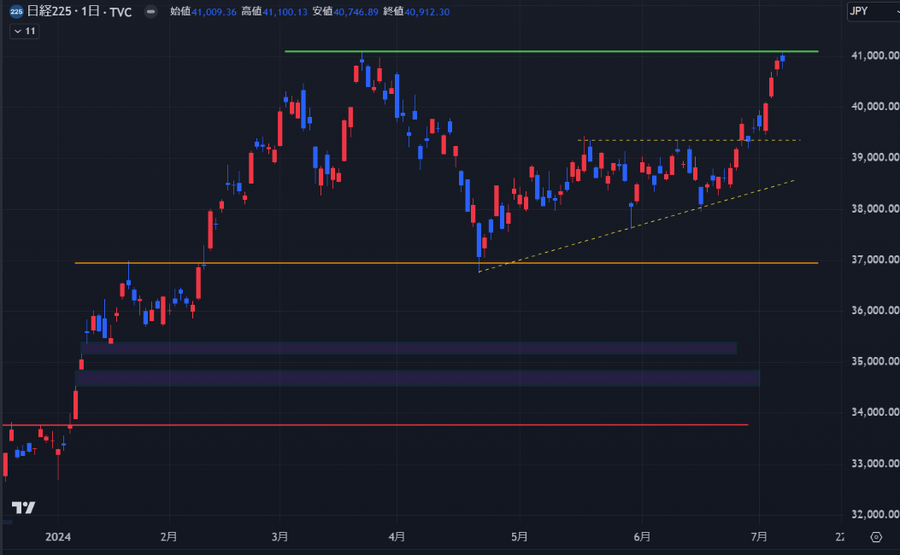The height and width of the screenshot is (555, 900).
Task: Open chart settings via the gear icon
Action: click(x=876, y=537)
